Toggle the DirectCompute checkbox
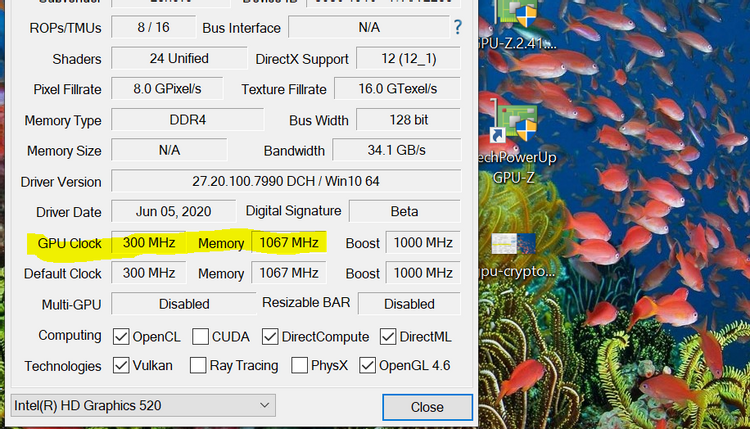 point(270,337)
